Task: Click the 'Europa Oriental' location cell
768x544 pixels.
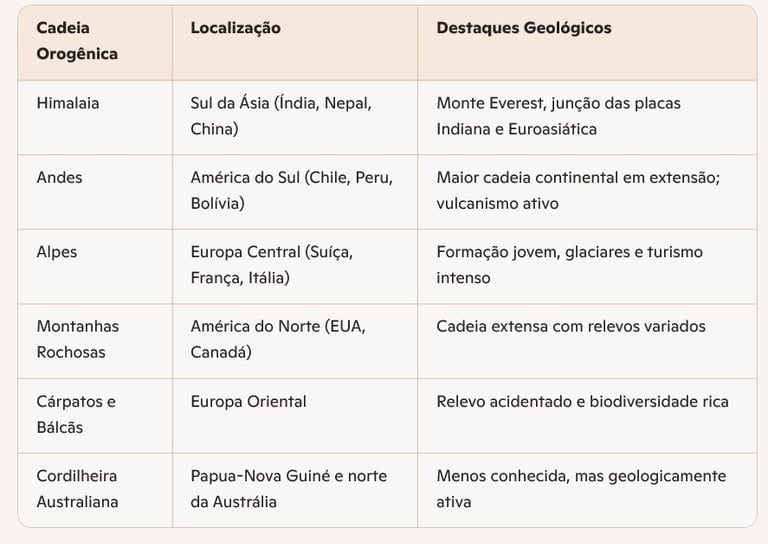Action: coord(249,402)
